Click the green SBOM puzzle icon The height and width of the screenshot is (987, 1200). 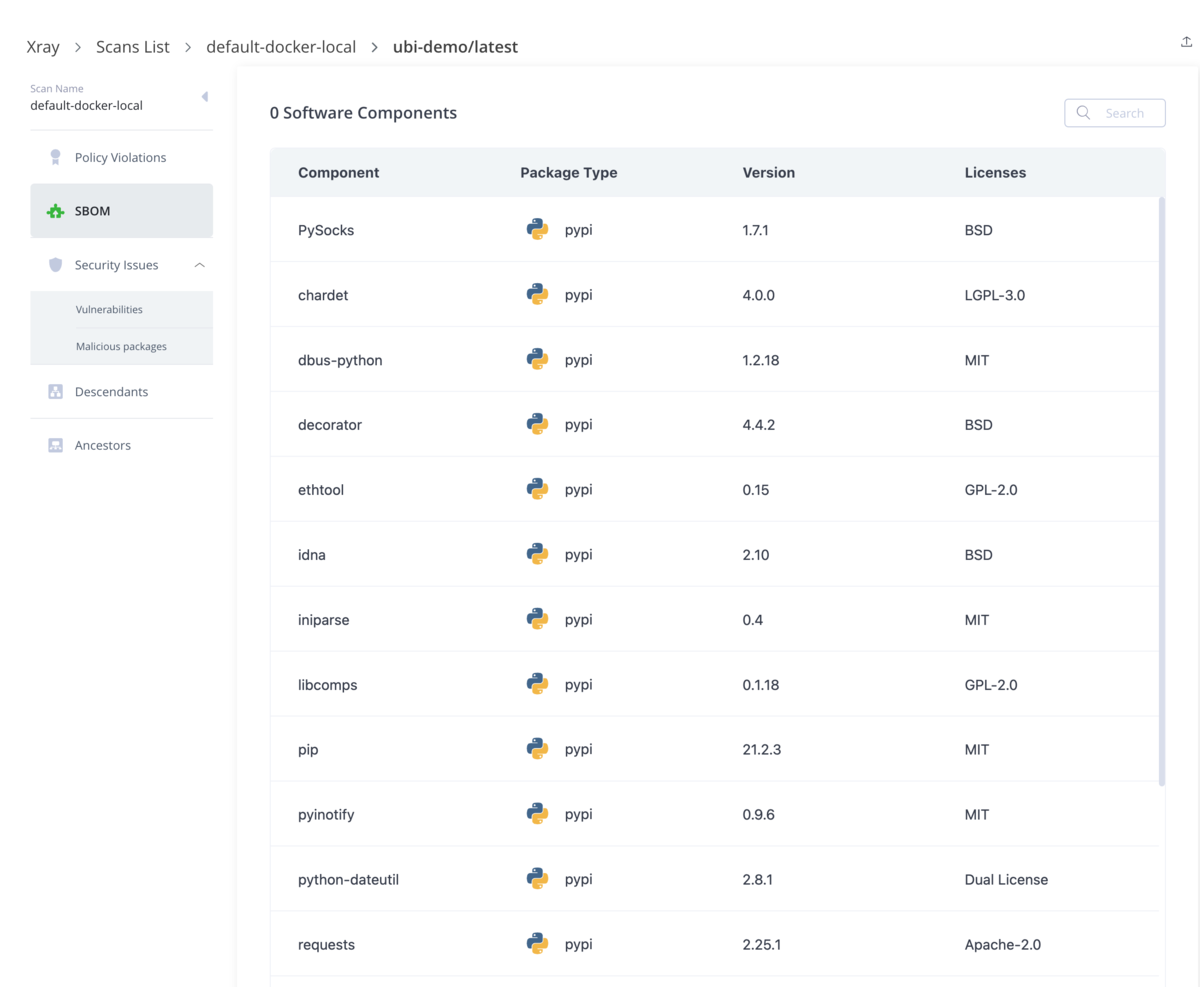click(56, 211)
